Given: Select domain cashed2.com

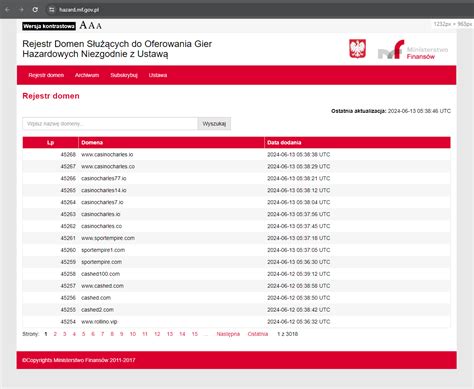Looking at the screenshot, I should tap(97, 310).
